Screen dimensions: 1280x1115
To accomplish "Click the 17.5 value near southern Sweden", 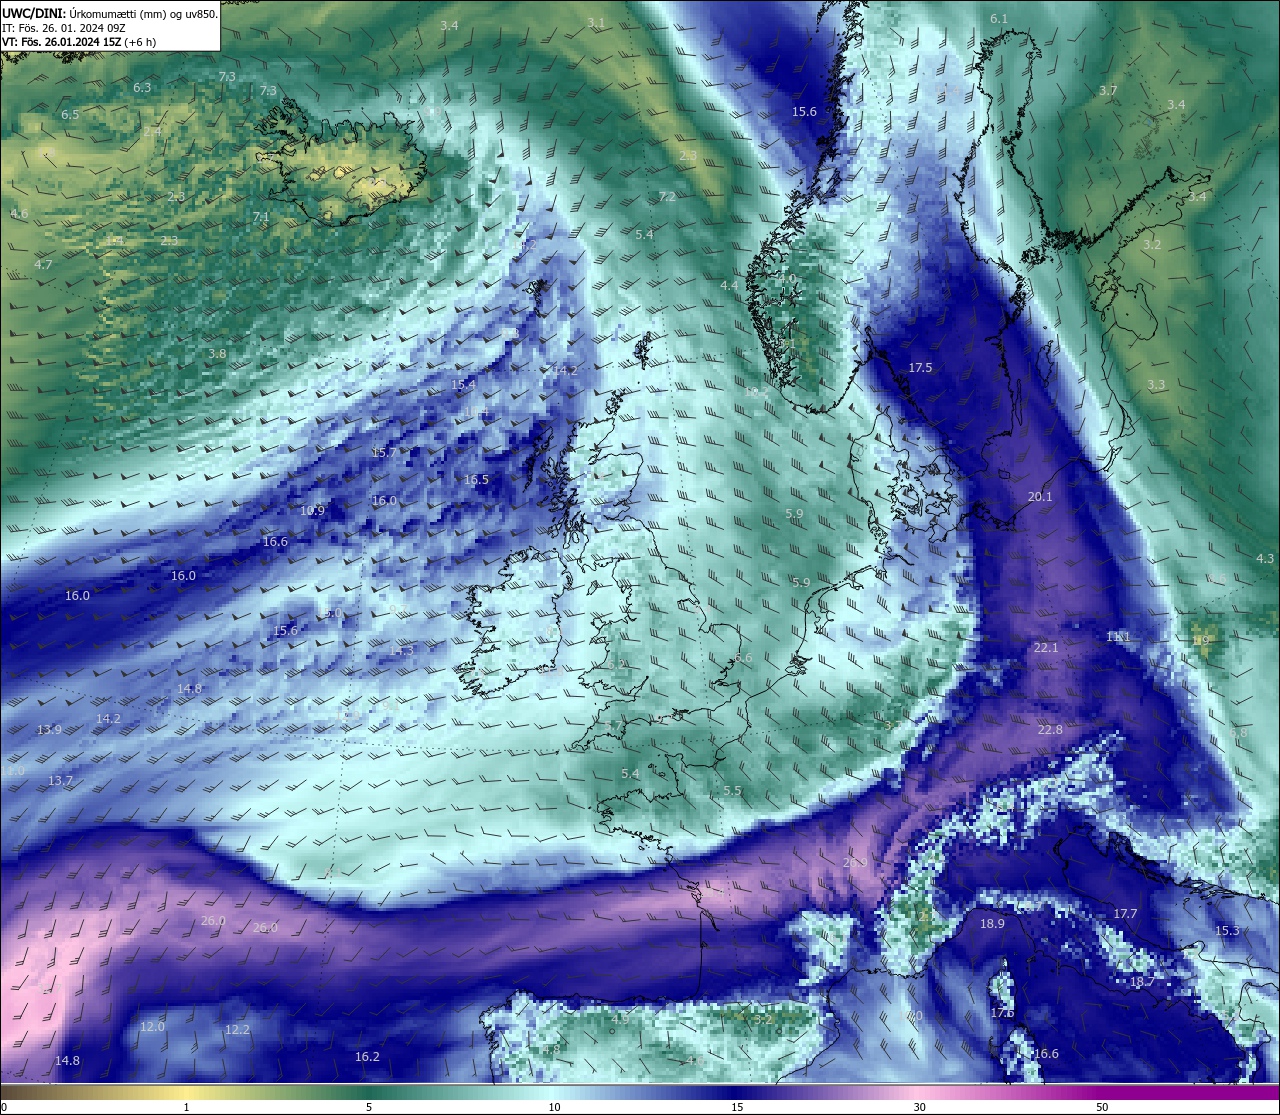I will point(920,368).
